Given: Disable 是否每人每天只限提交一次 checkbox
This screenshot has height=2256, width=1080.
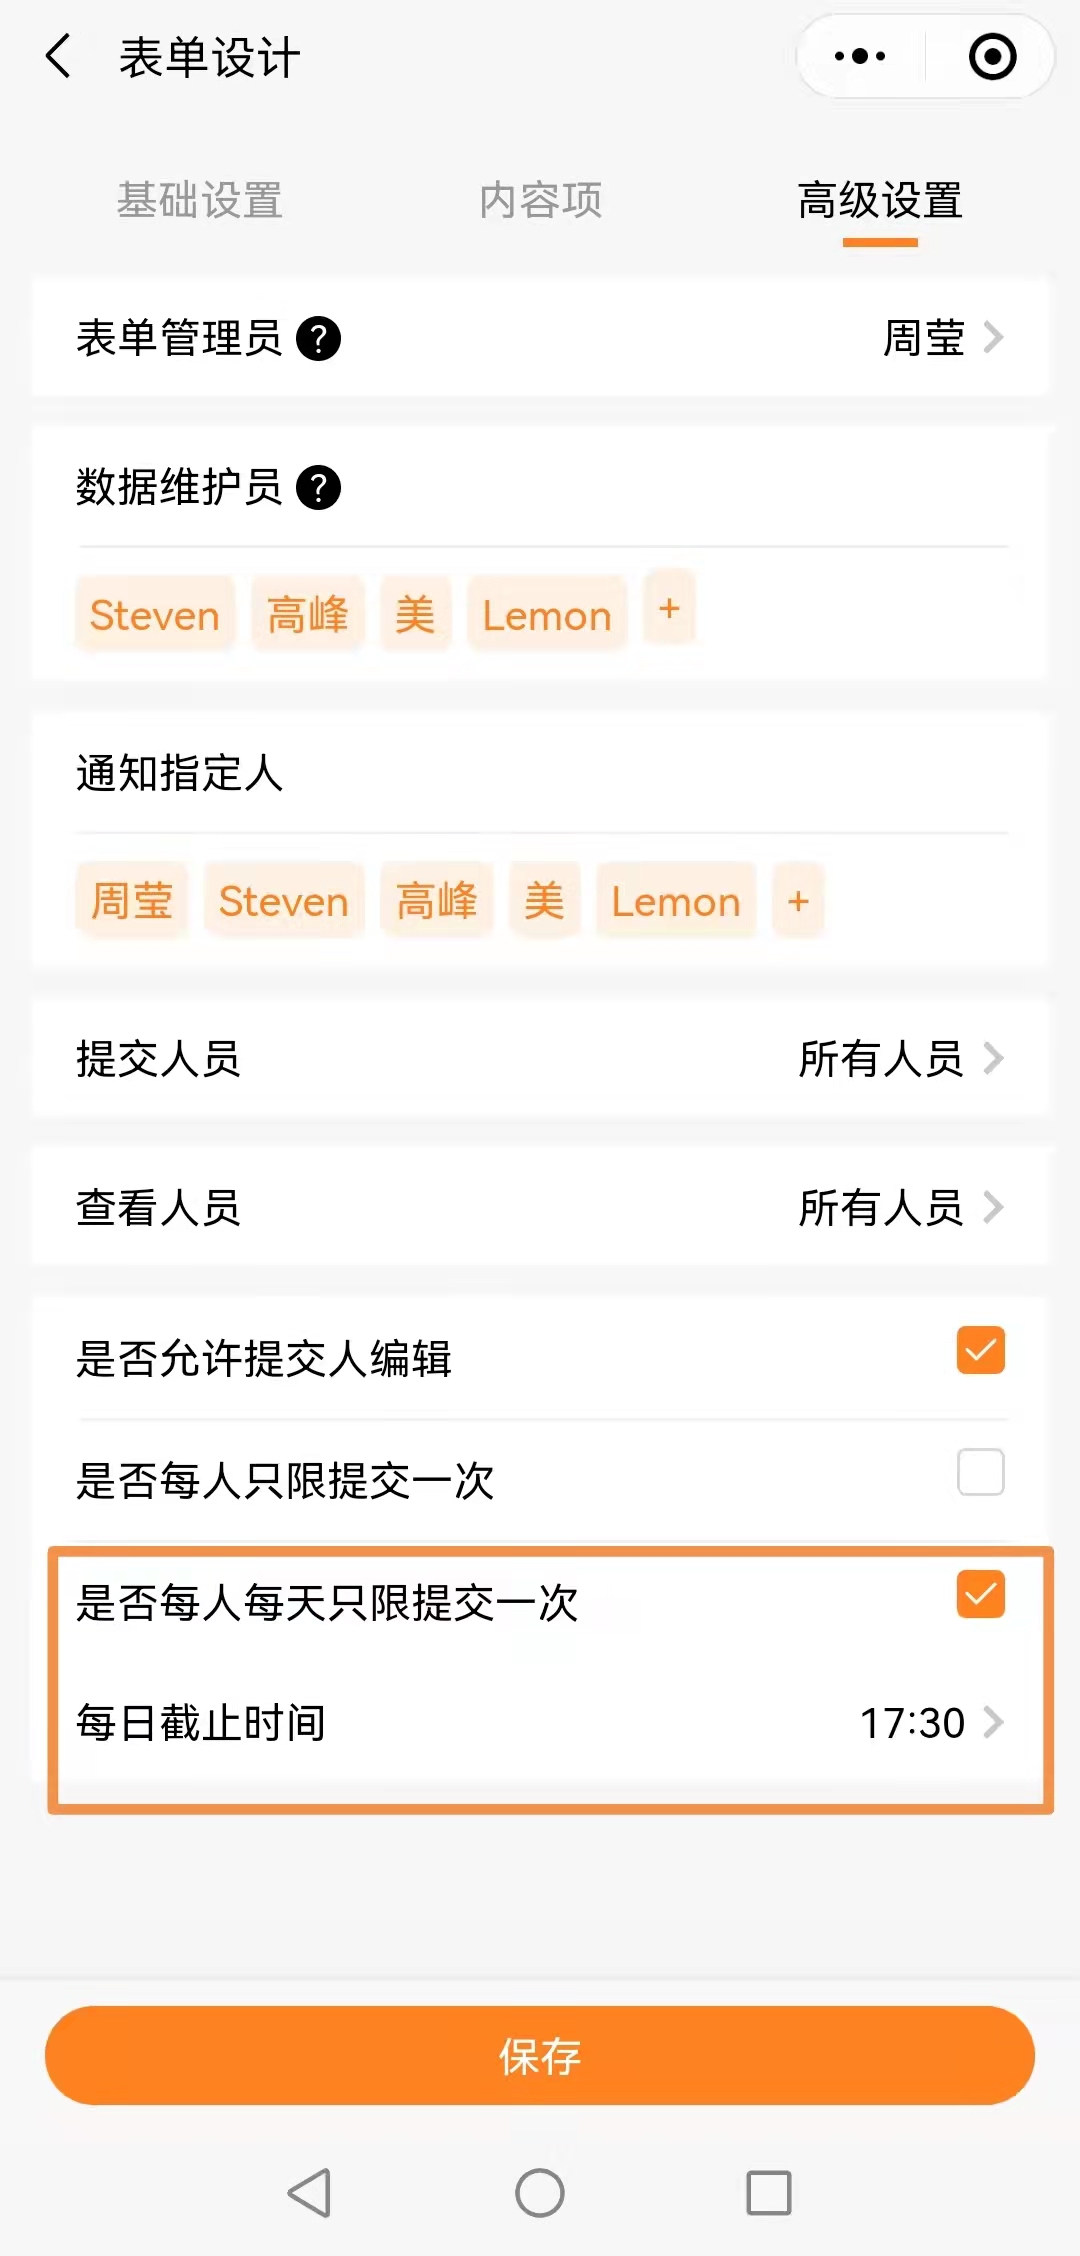Looking at the screenshot, I should coord(980,1594).
